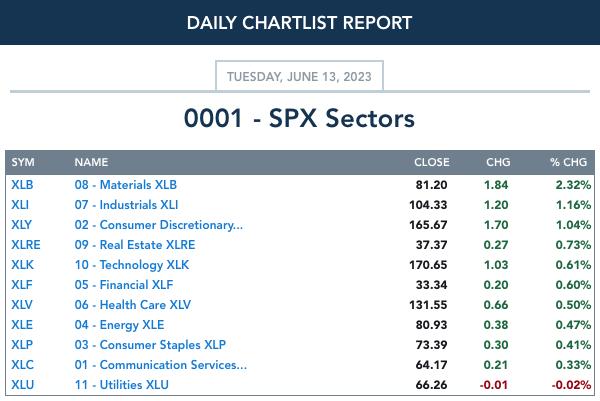Open 04 - Energy XLE chart
The width and height of the screenshot is (600, 401).
[119, 324]
